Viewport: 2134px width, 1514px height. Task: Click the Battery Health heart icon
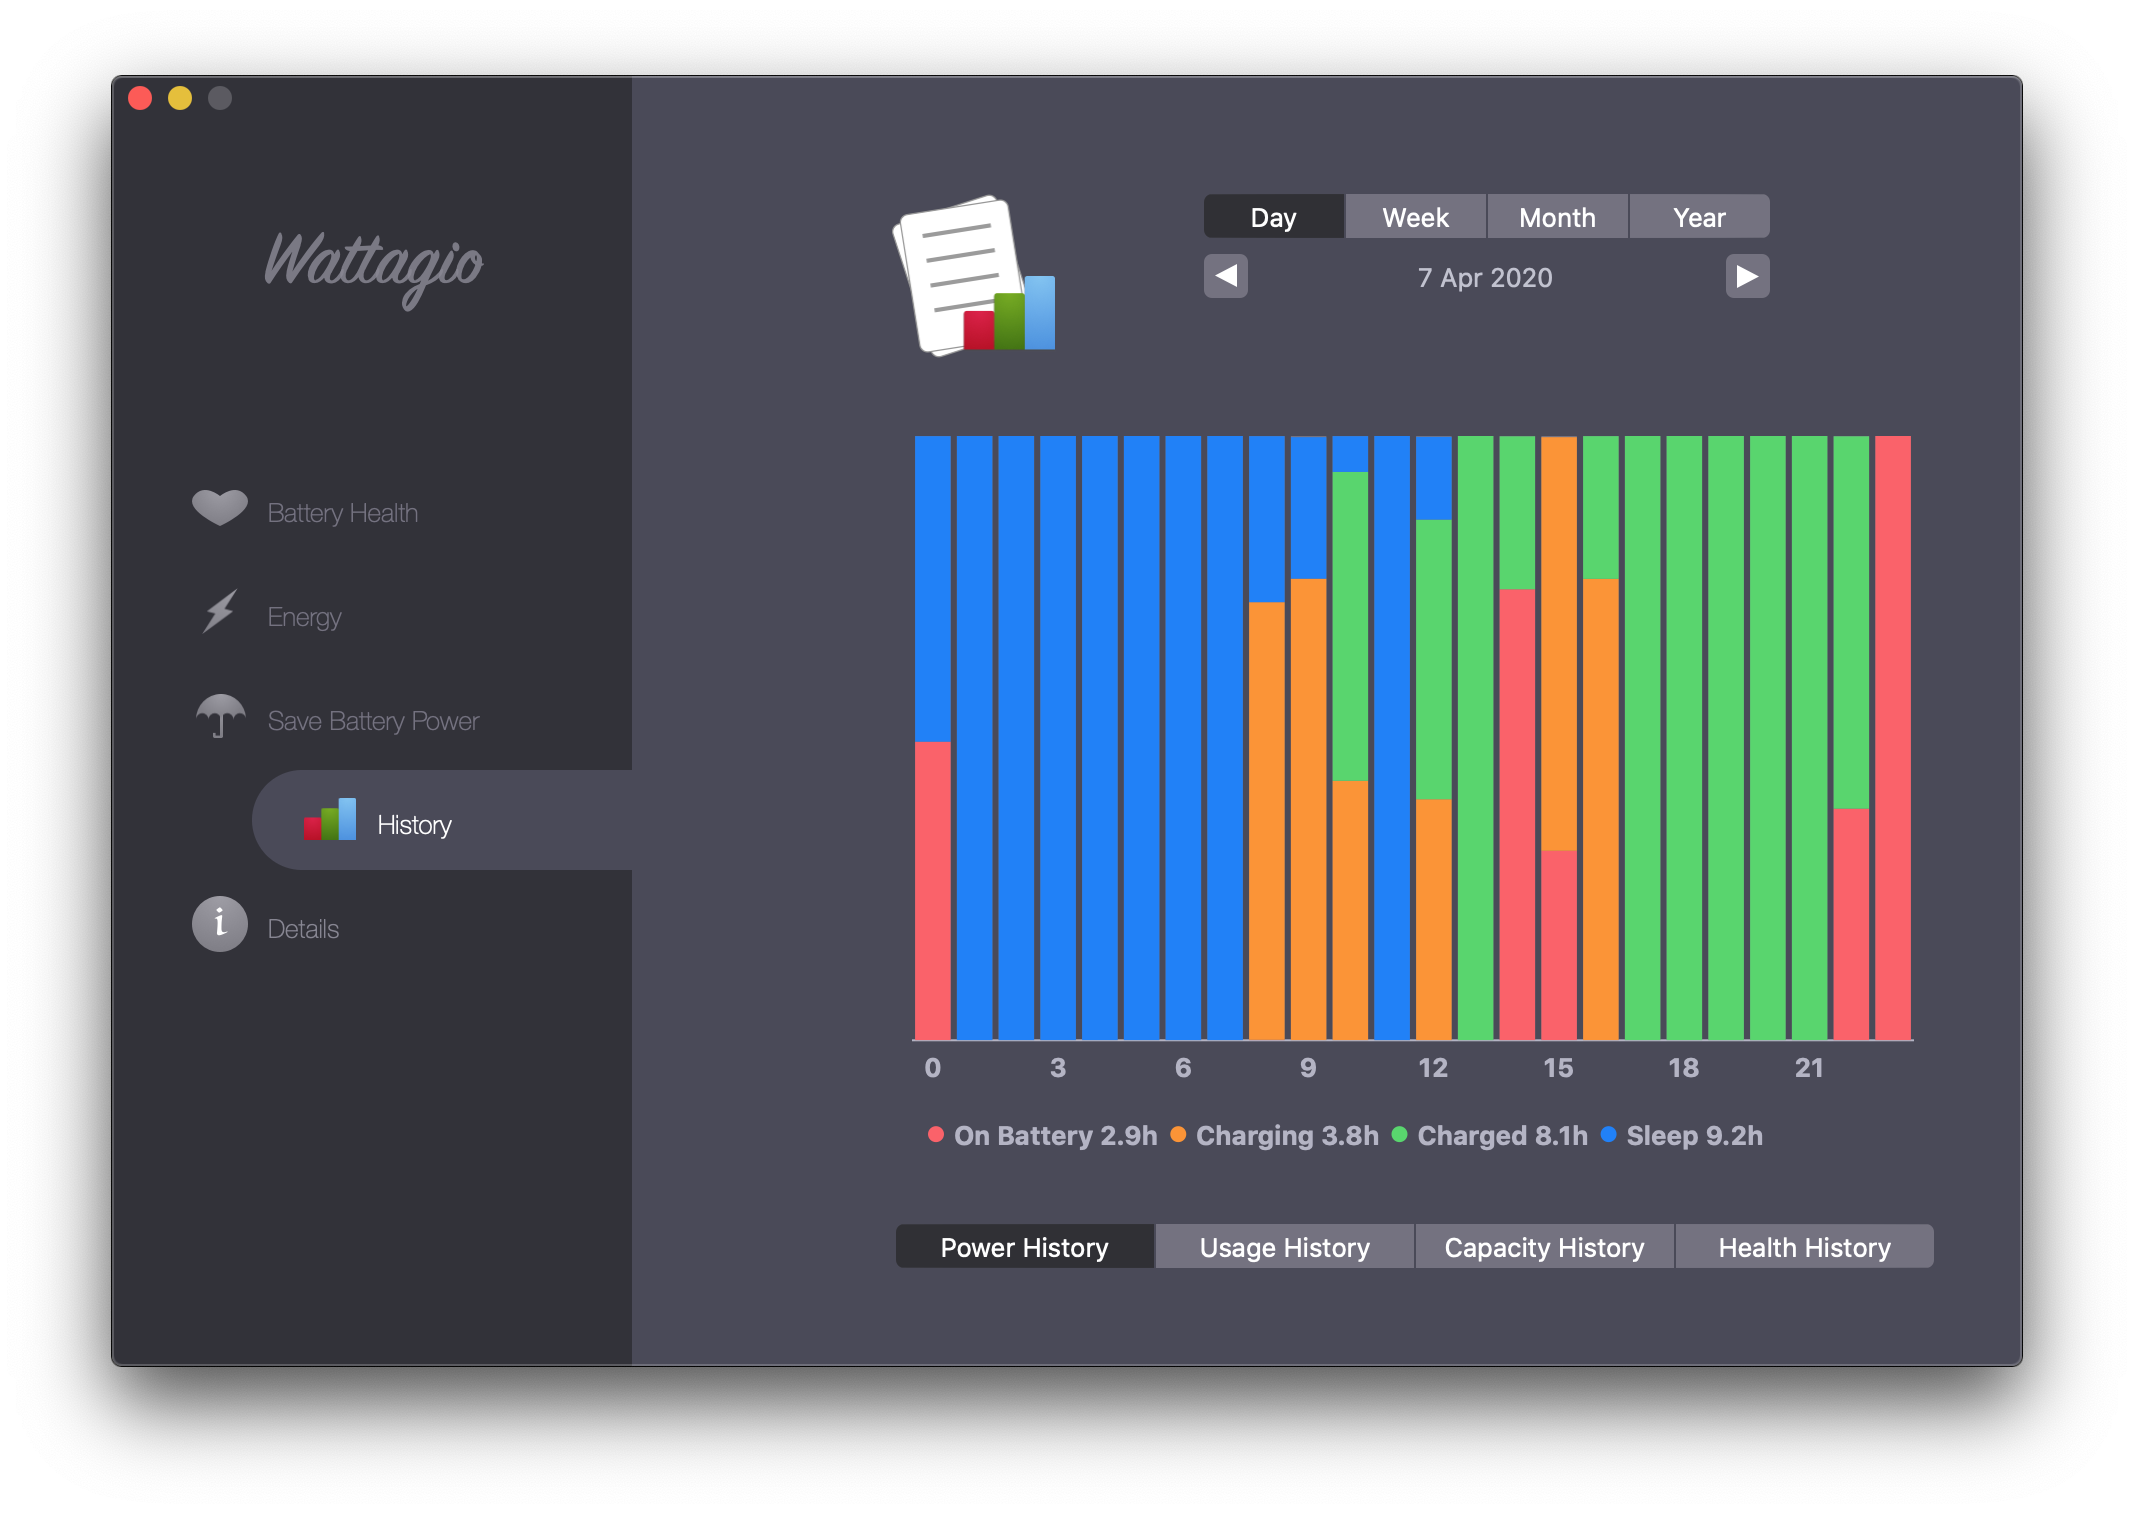(x=219, y=508)
